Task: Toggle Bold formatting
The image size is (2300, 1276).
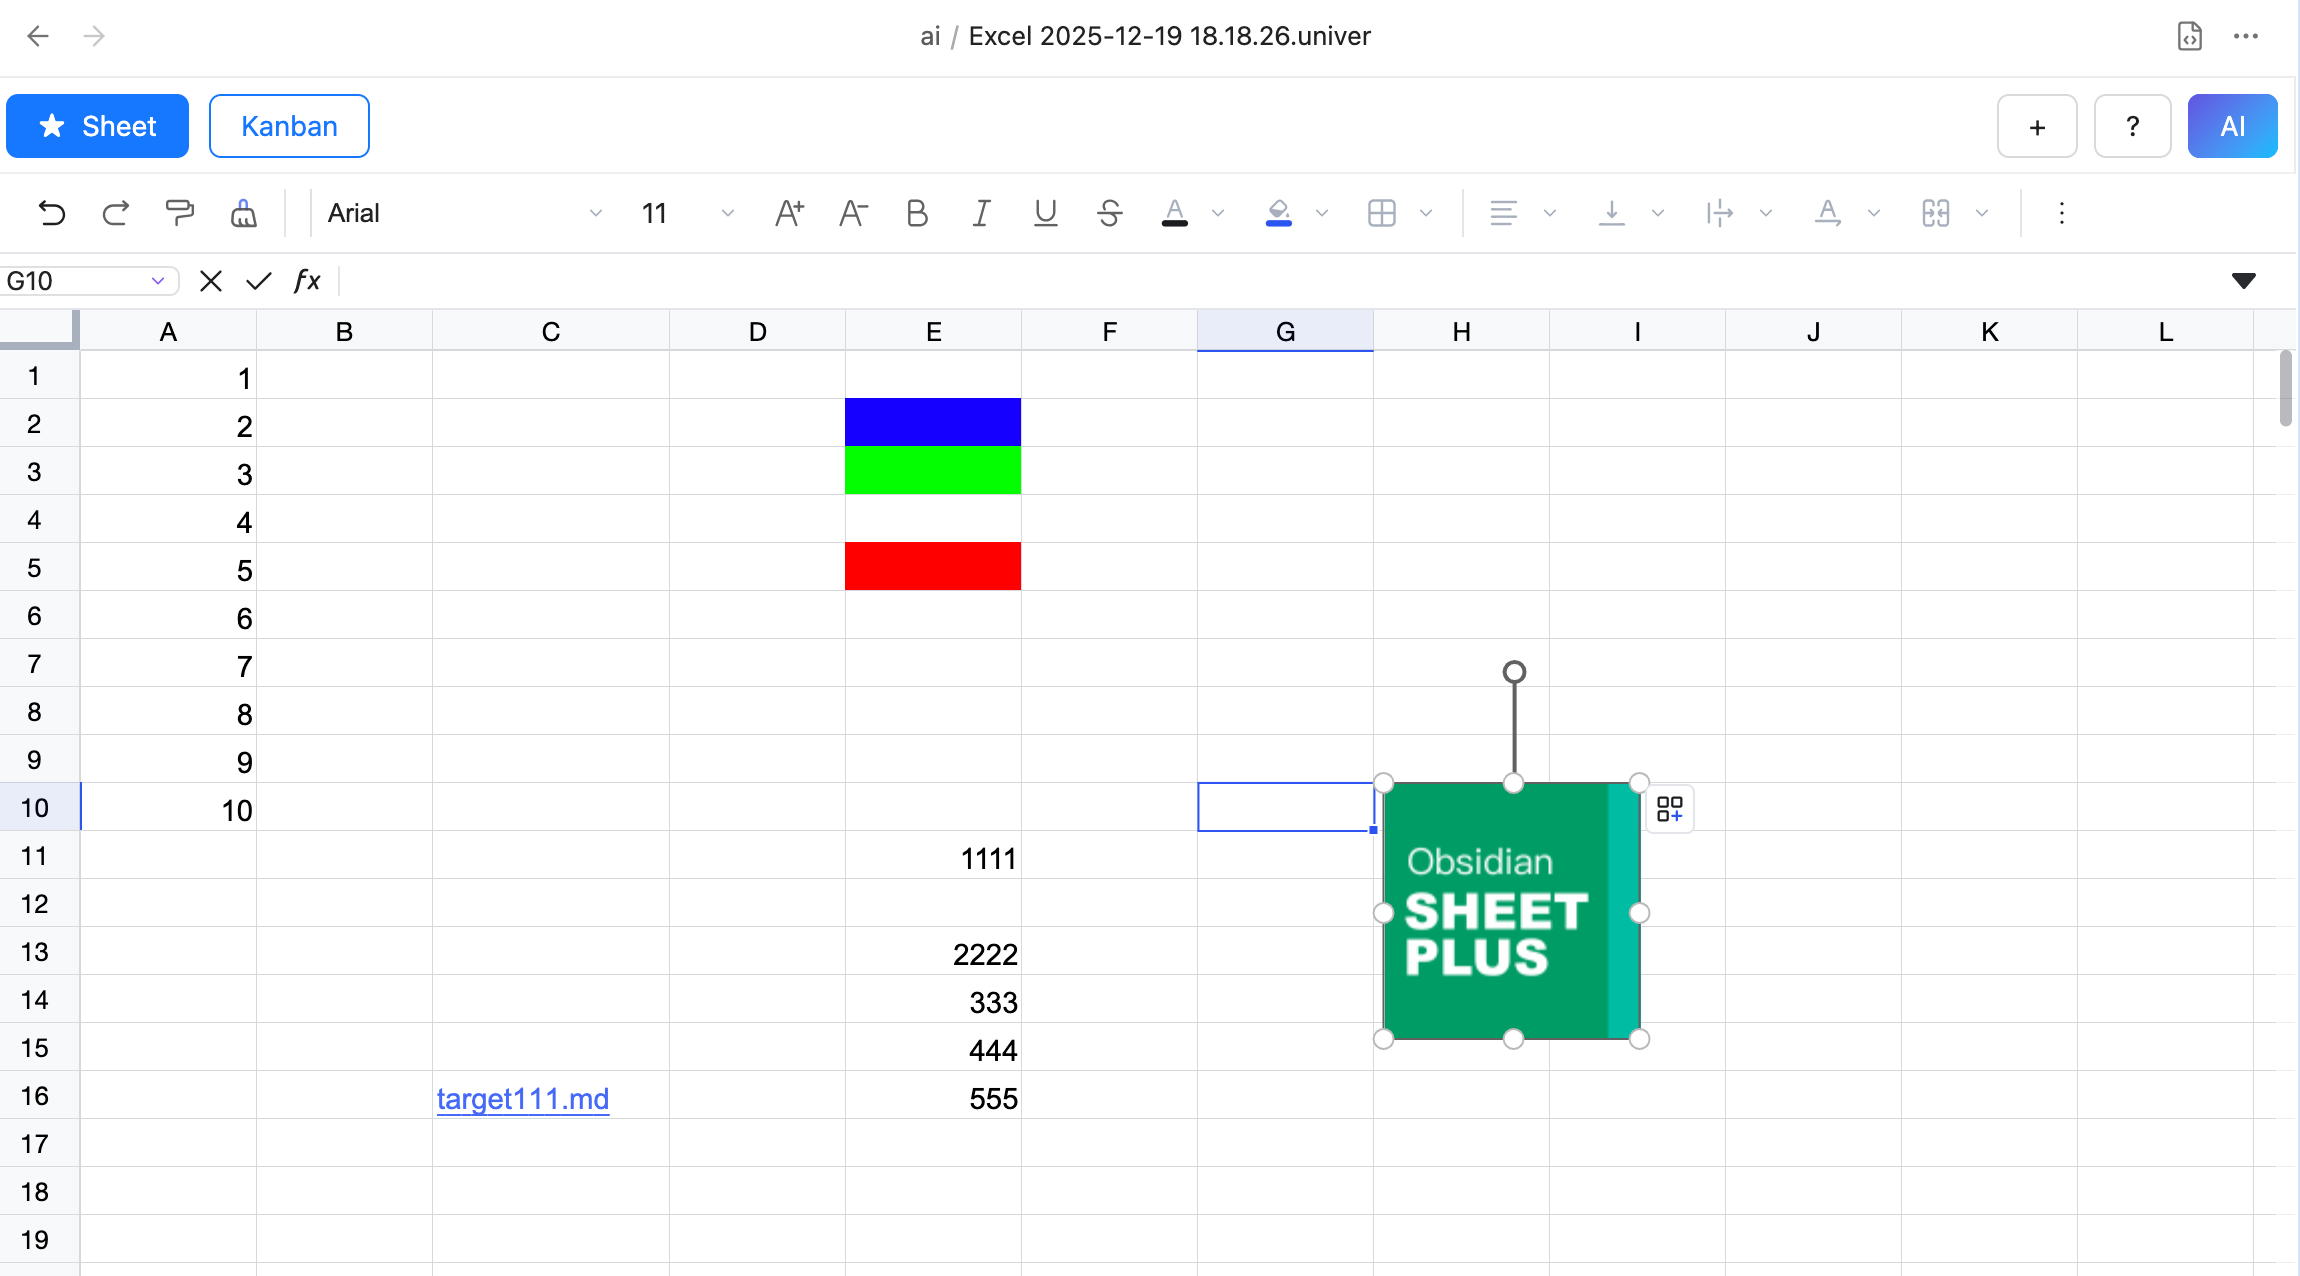Action: click(916, 213)
